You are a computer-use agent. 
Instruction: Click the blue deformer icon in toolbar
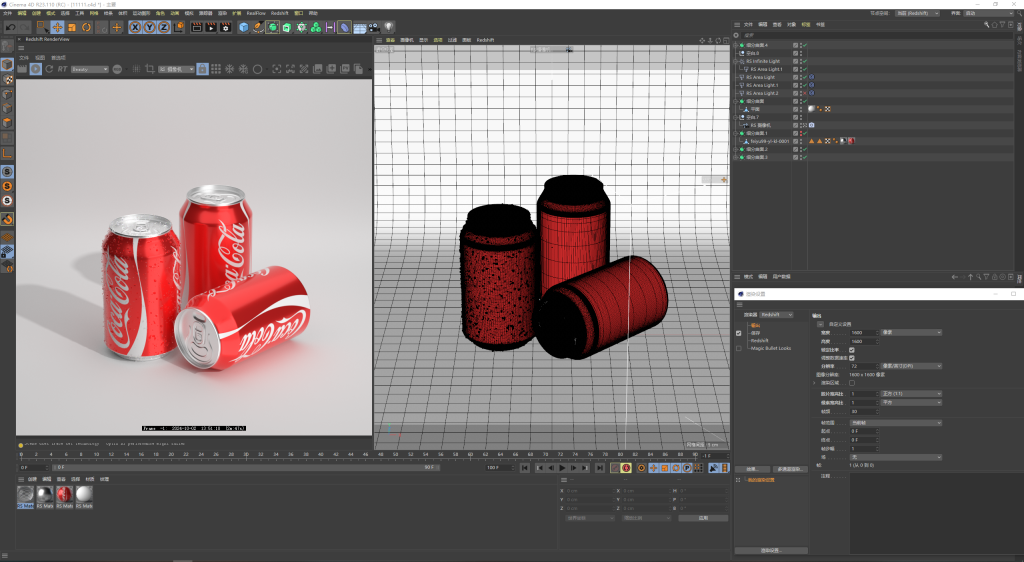pos(345,27)
